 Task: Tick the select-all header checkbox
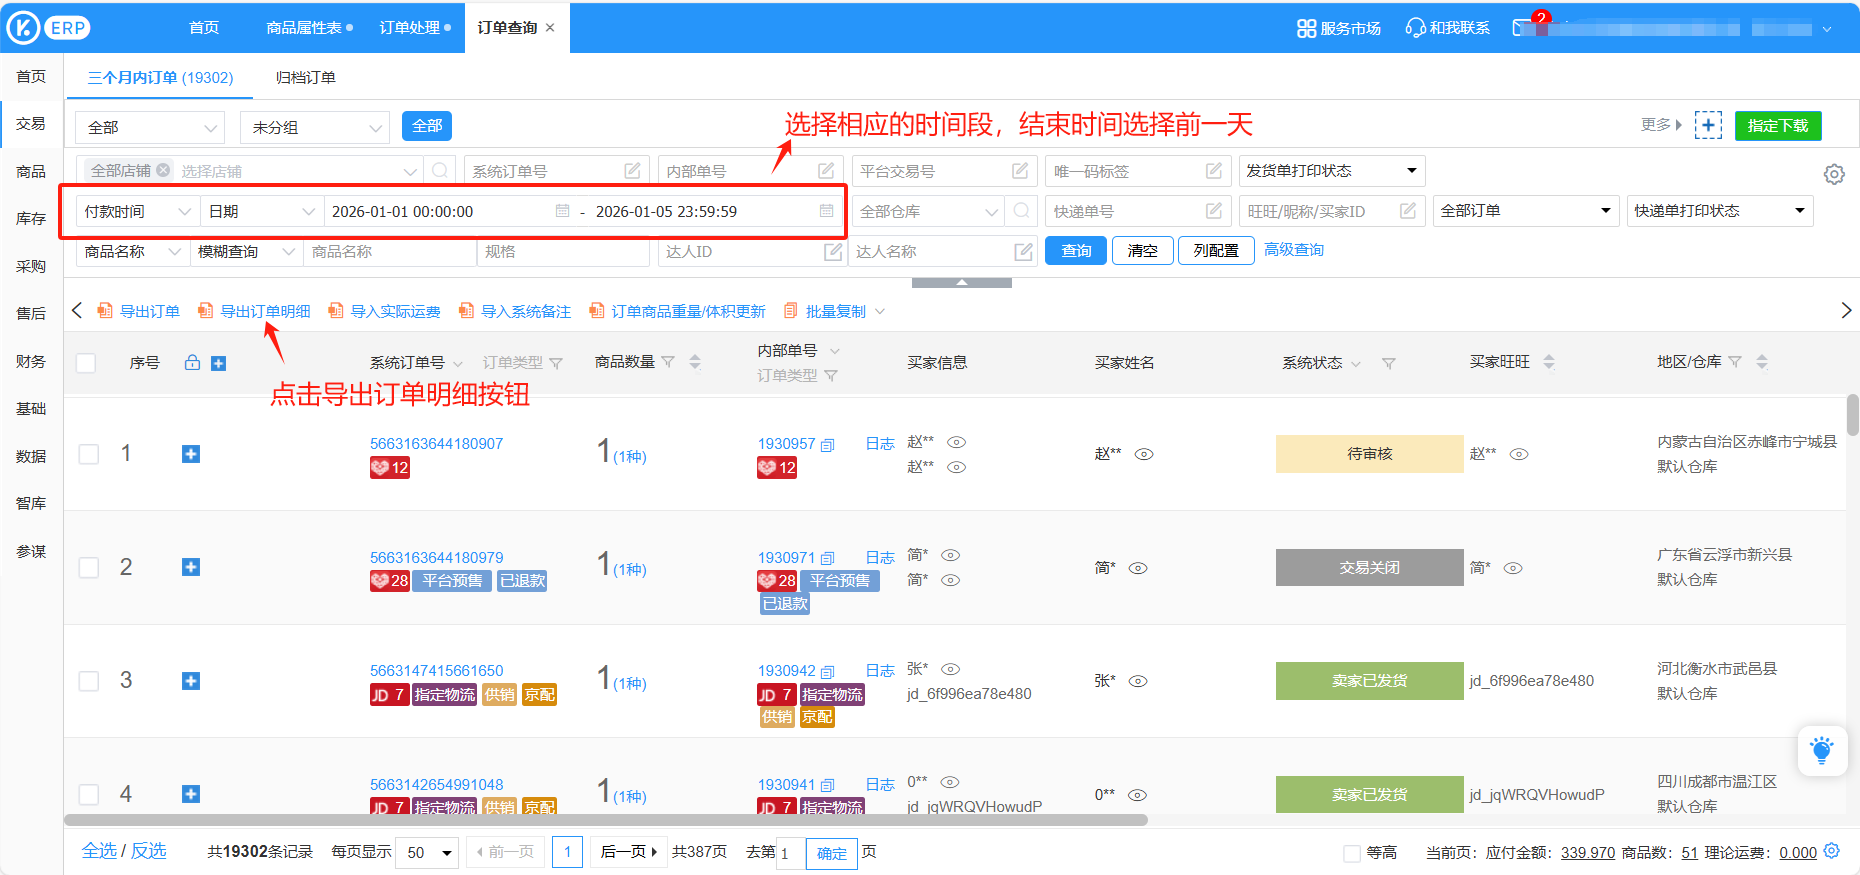(87, 363)
